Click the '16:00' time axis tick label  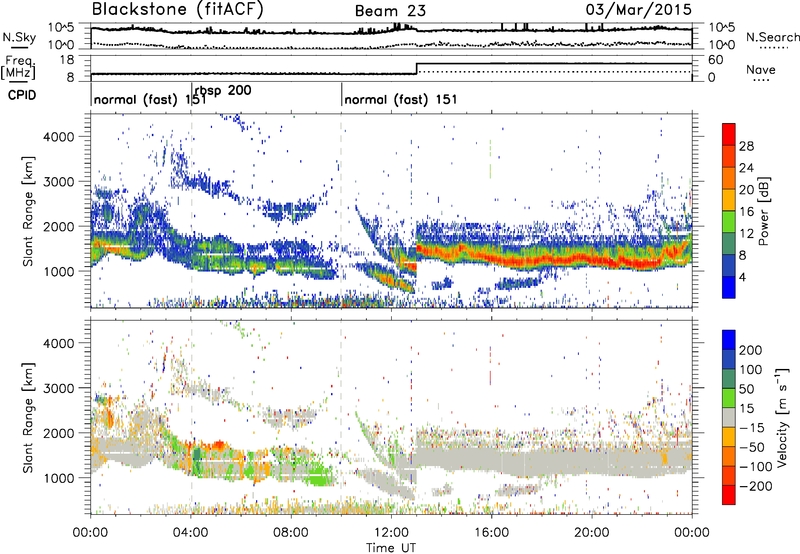pyautogui.click(x=491, y=533)
